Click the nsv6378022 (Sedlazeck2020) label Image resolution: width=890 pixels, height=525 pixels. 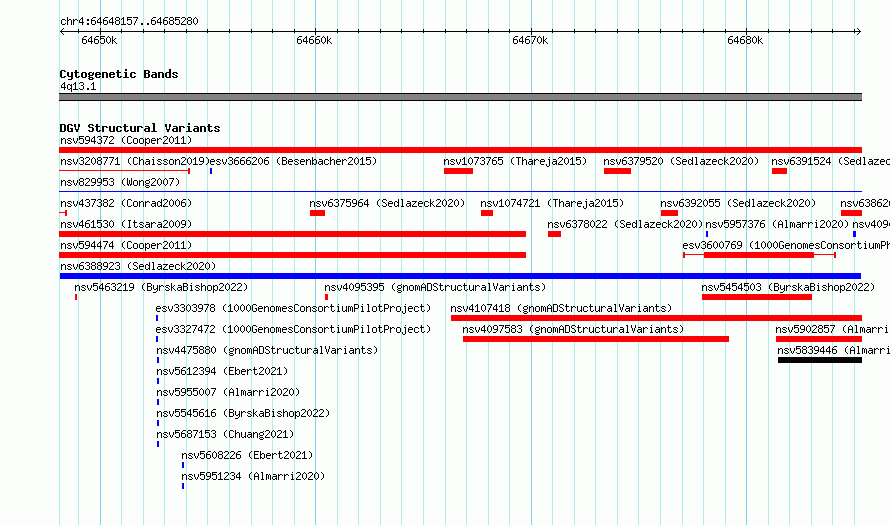tap(625, 224)
